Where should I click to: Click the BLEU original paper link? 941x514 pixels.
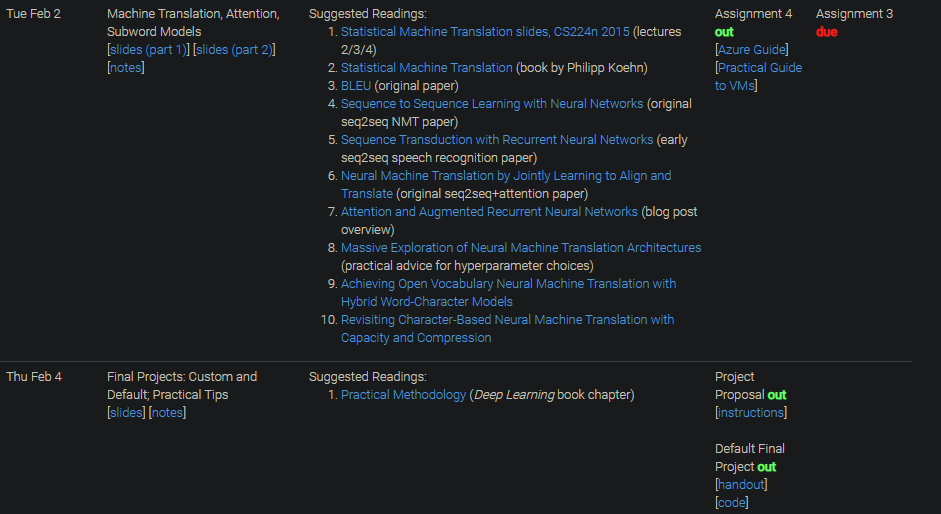(x=355, y=86)
